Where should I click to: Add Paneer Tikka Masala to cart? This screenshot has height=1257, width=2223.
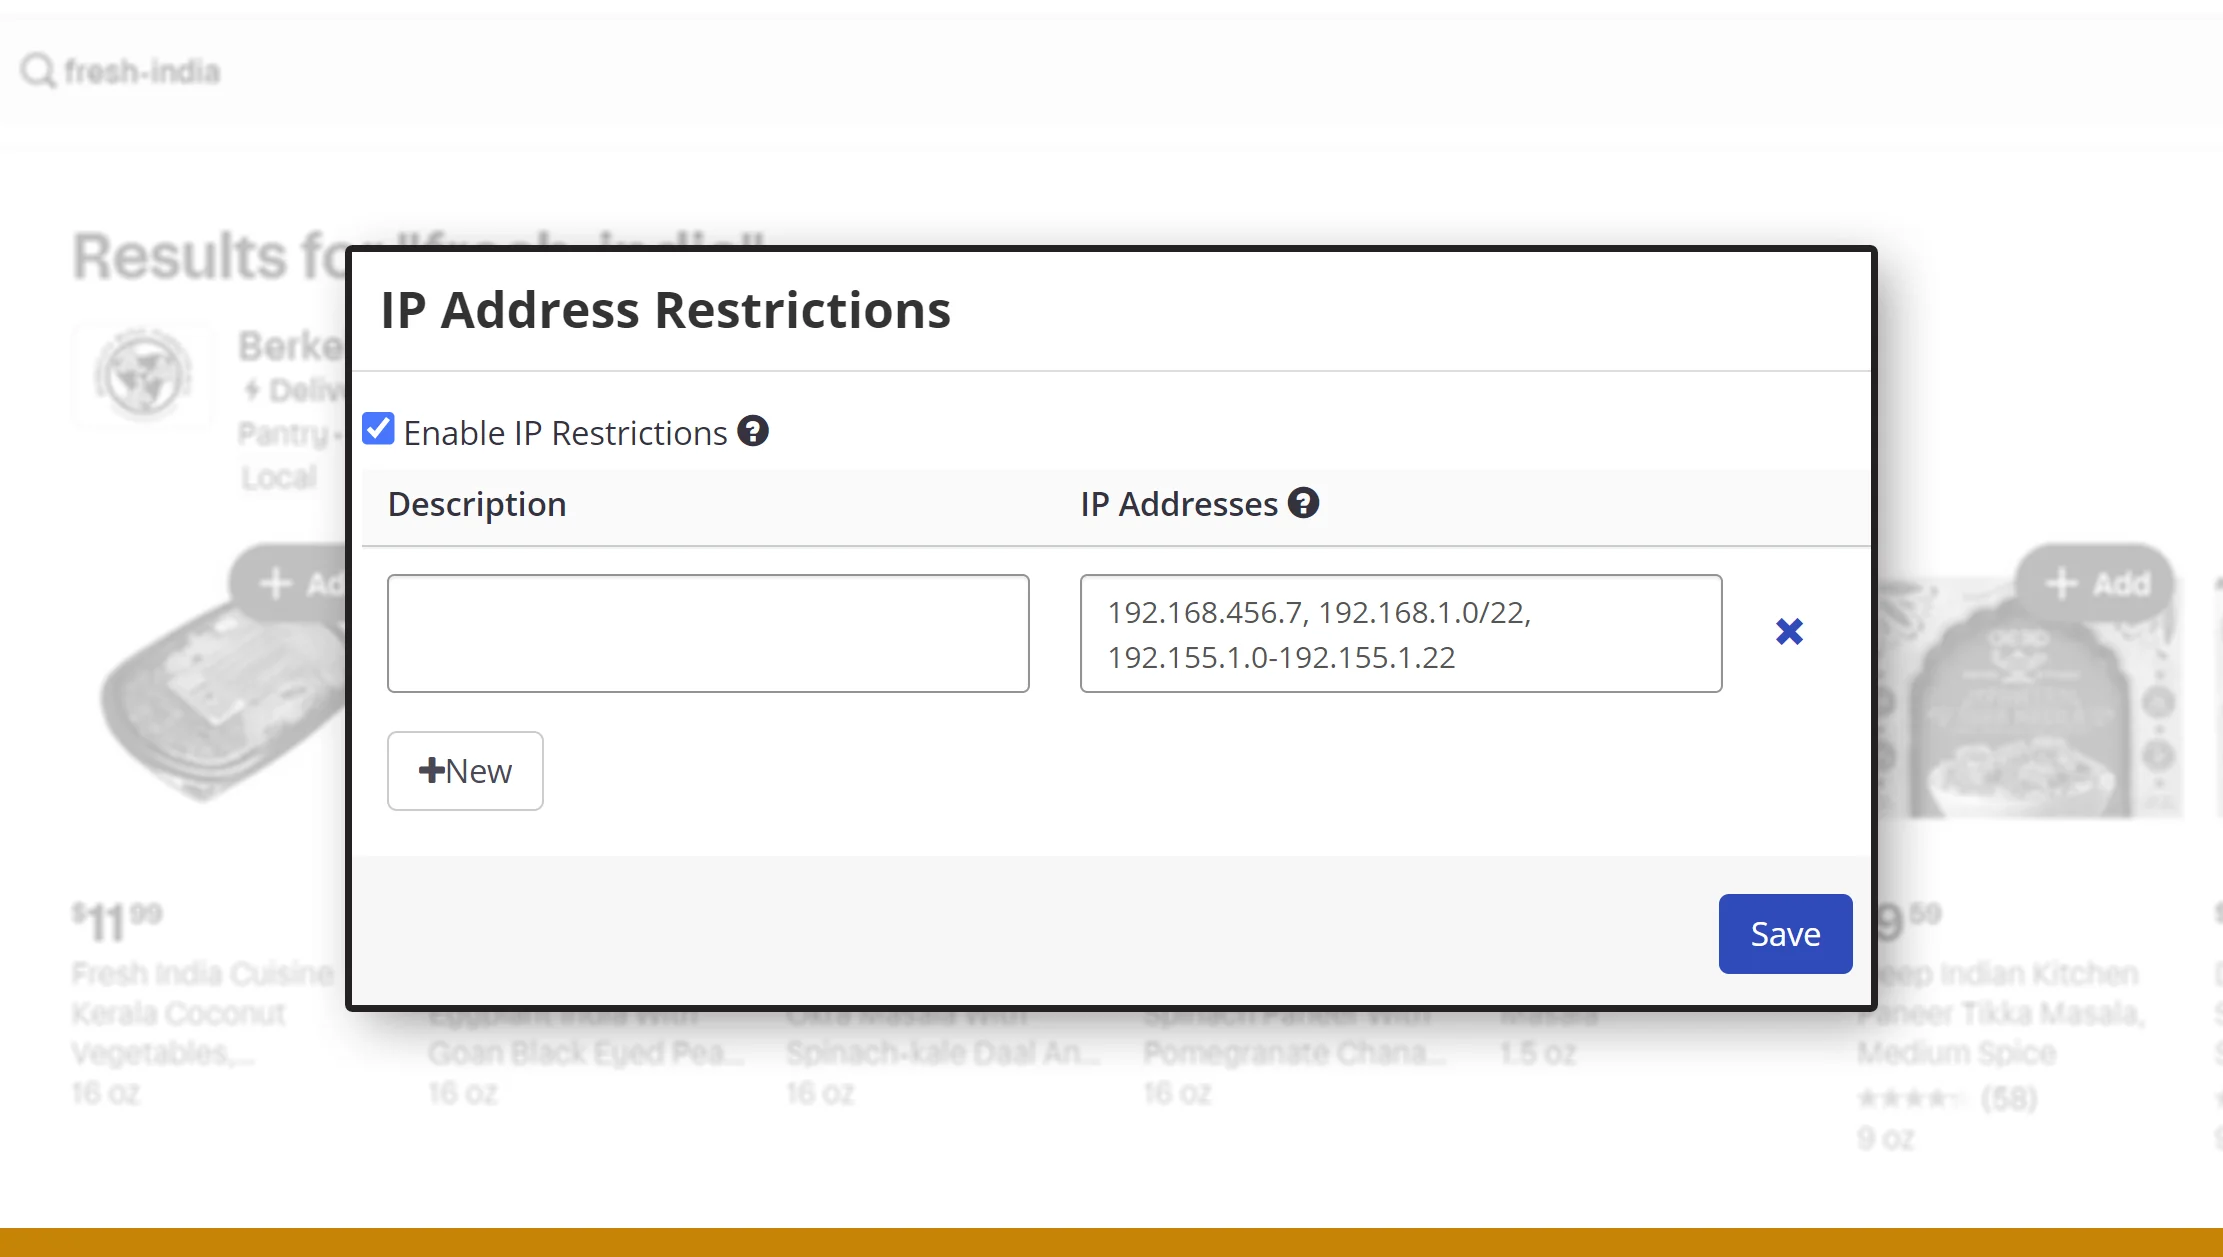[2096, 583]
